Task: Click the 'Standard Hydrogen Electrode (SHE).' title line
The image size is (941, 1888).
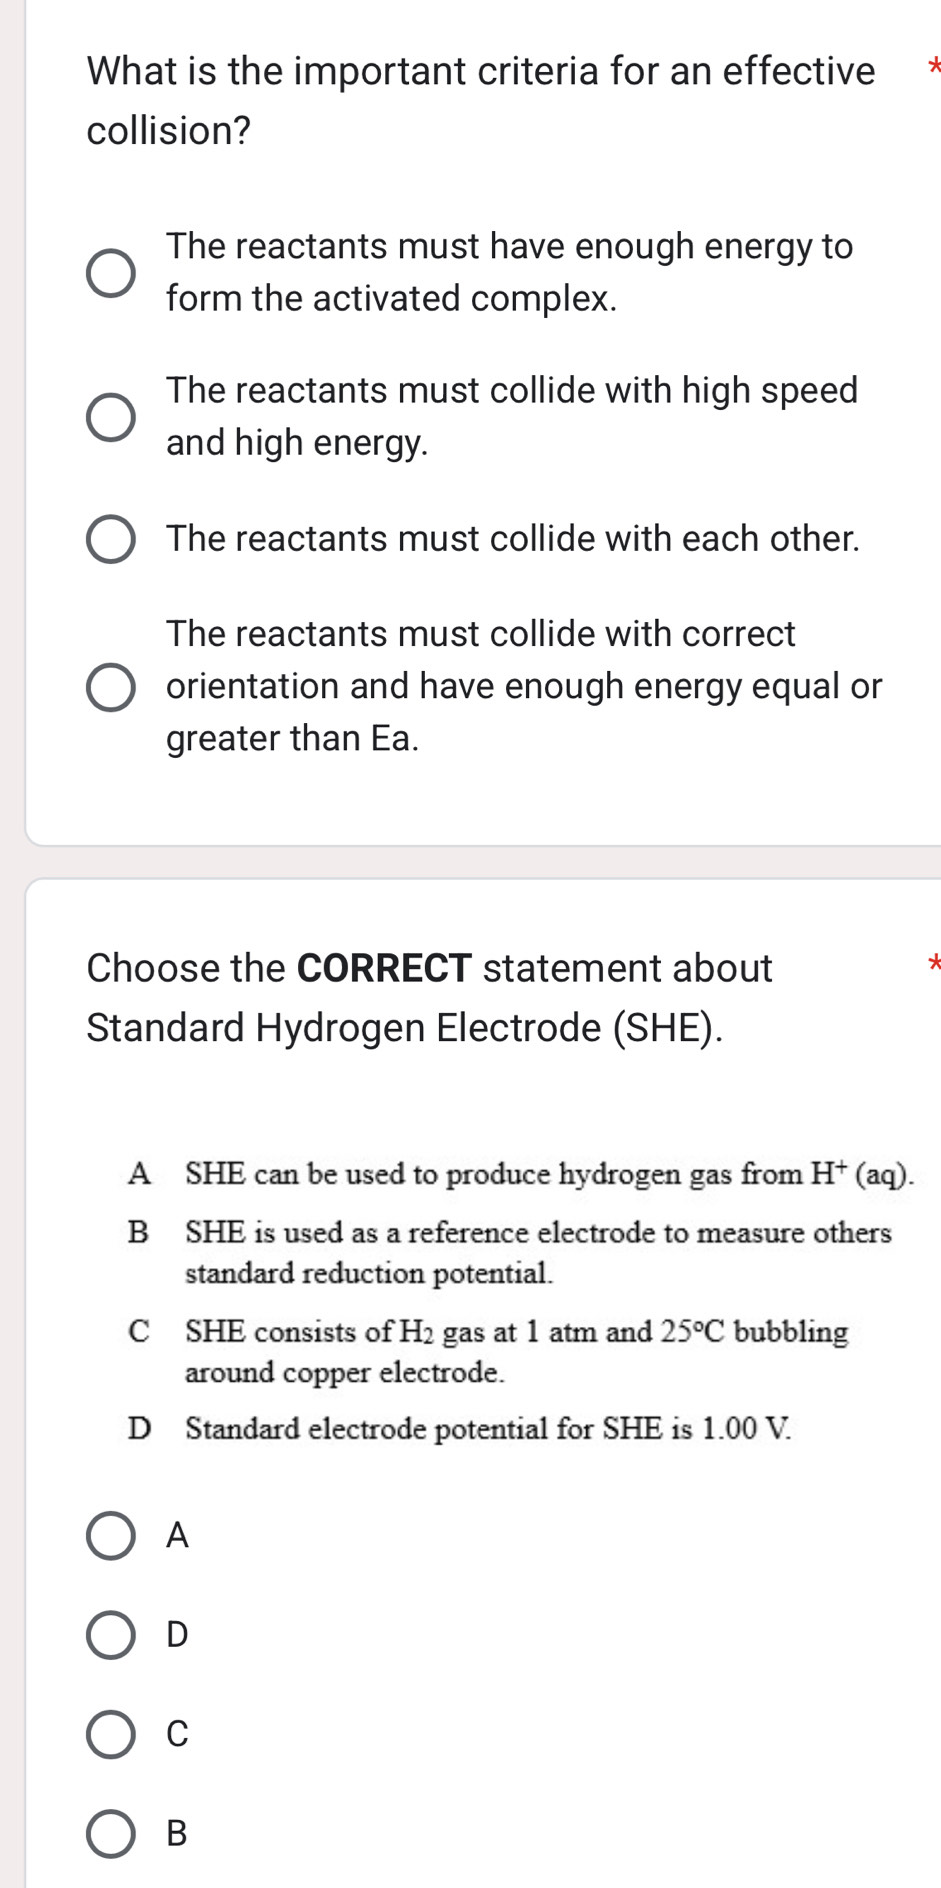Action: 404,1028
